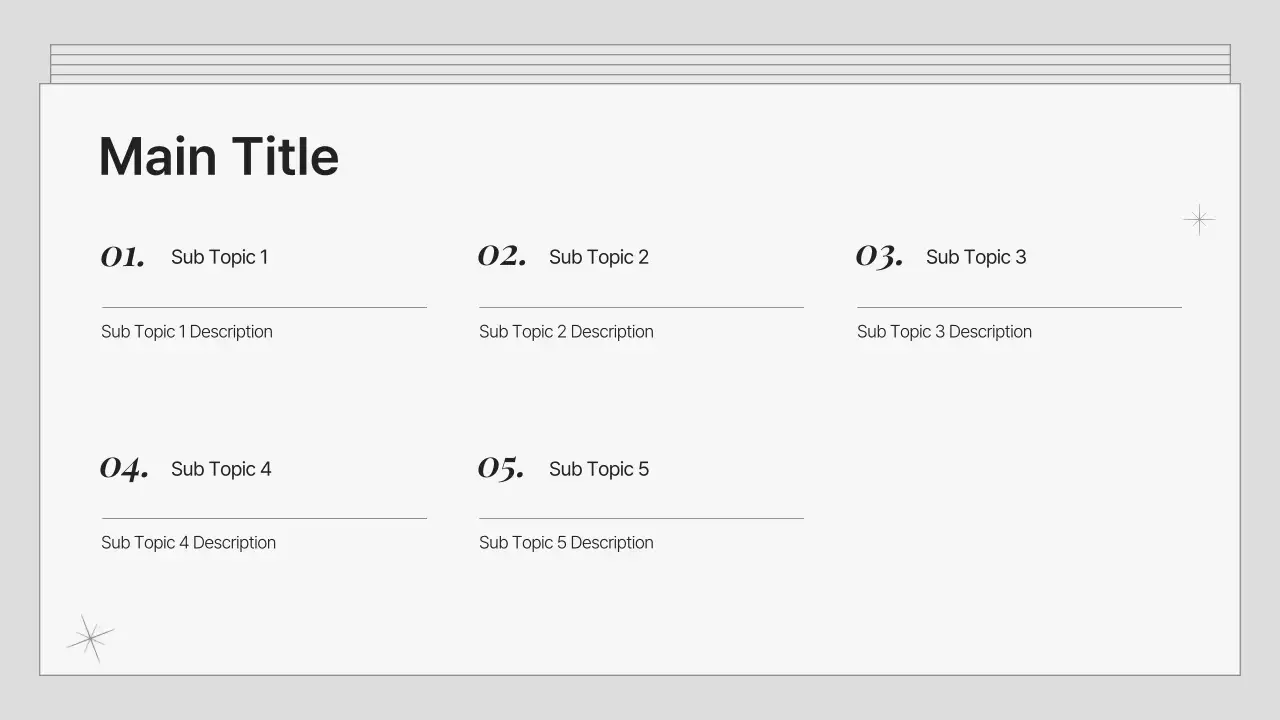
Task: Select the 03. number label
Action: [879, 257]
